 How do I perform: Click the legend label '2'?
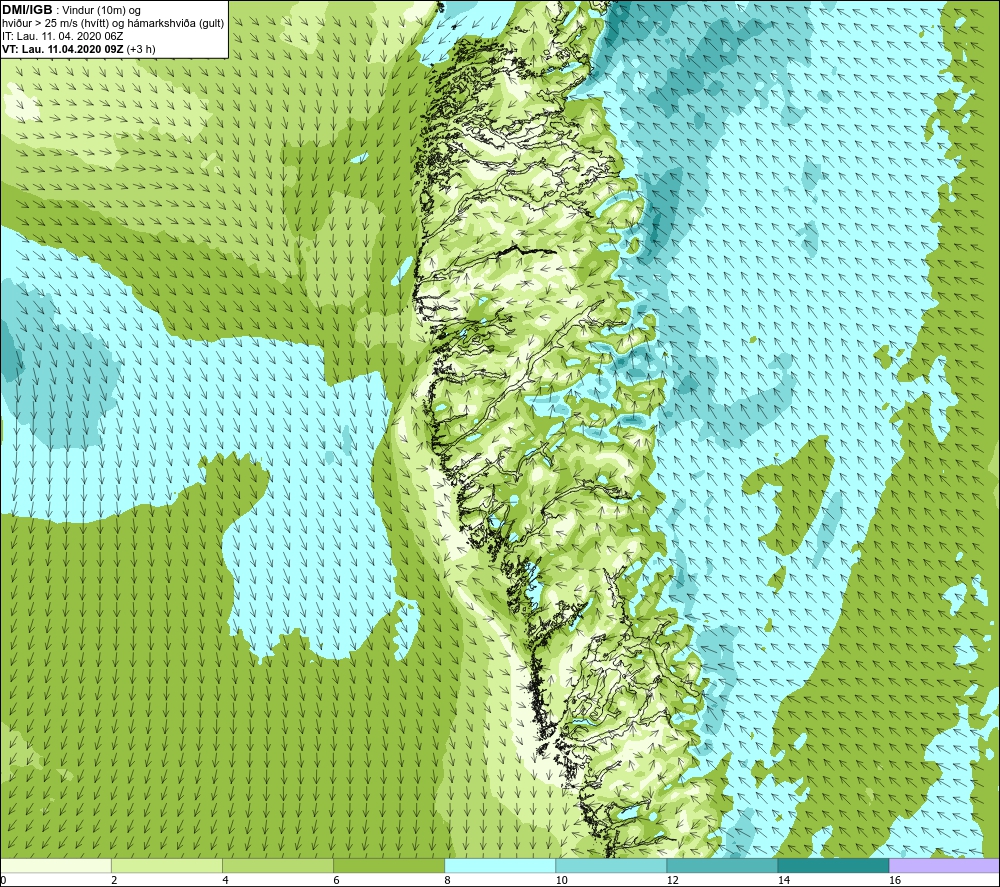114,880
